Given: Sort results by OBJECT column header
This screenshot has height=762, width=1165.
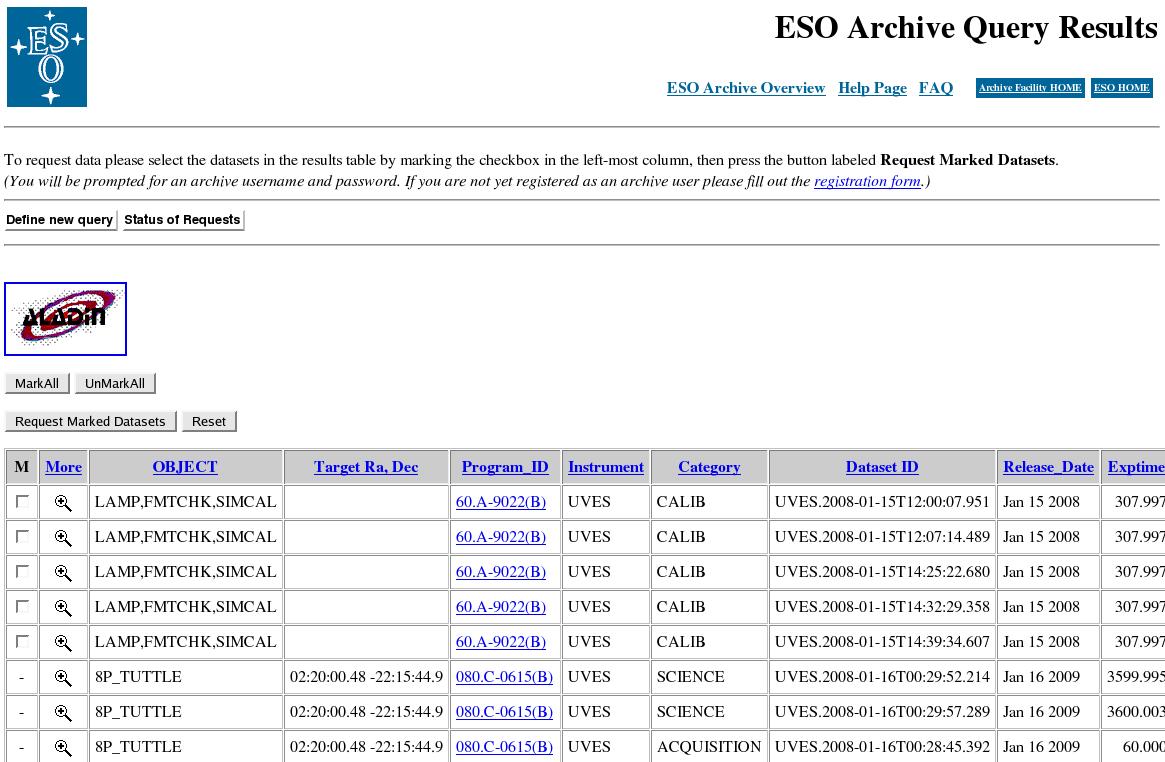Looking at the screenshot, I should 185,467.
